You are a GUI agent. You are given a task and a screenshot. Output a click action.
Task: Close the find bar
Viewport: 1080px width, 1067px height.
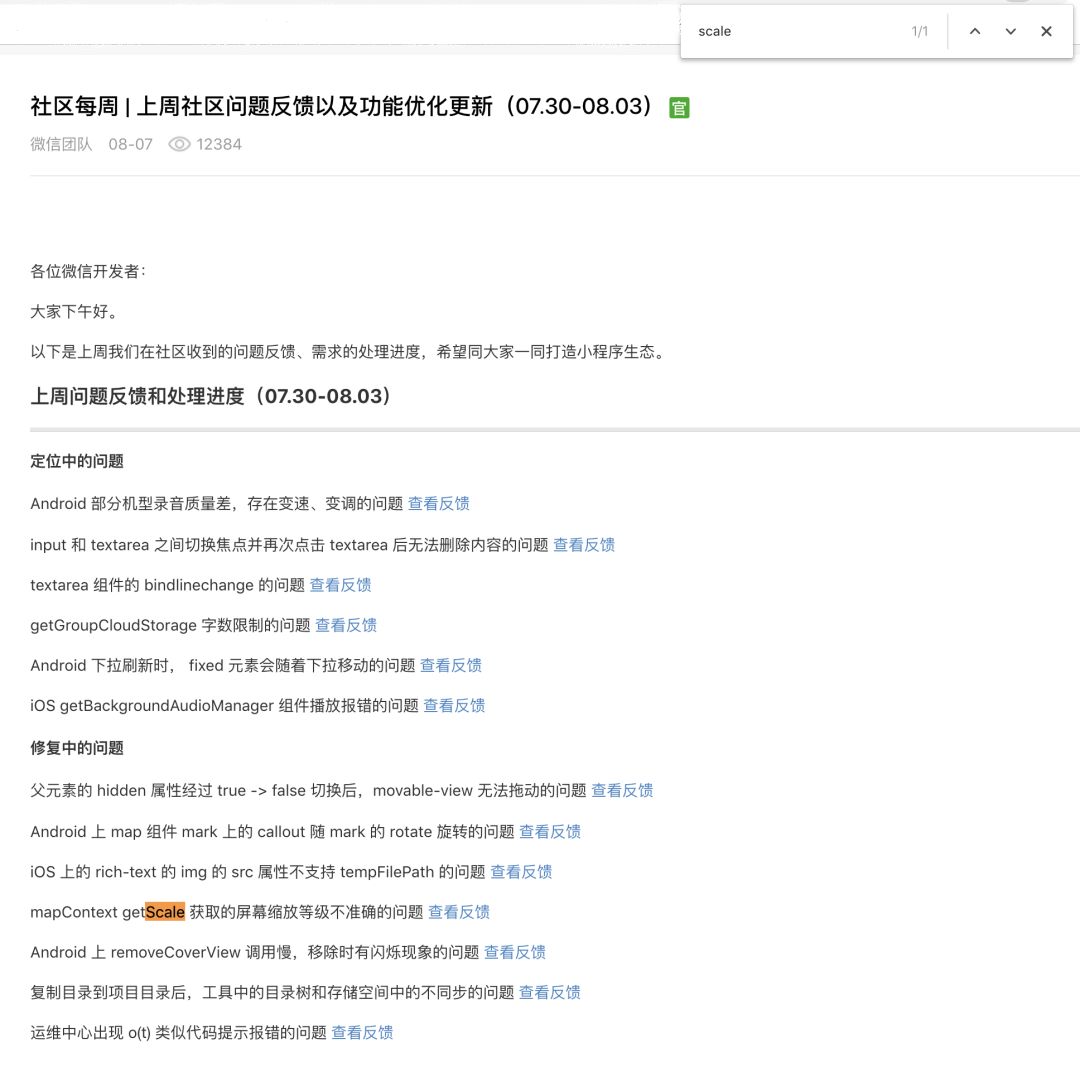[x=1046, y=31]
